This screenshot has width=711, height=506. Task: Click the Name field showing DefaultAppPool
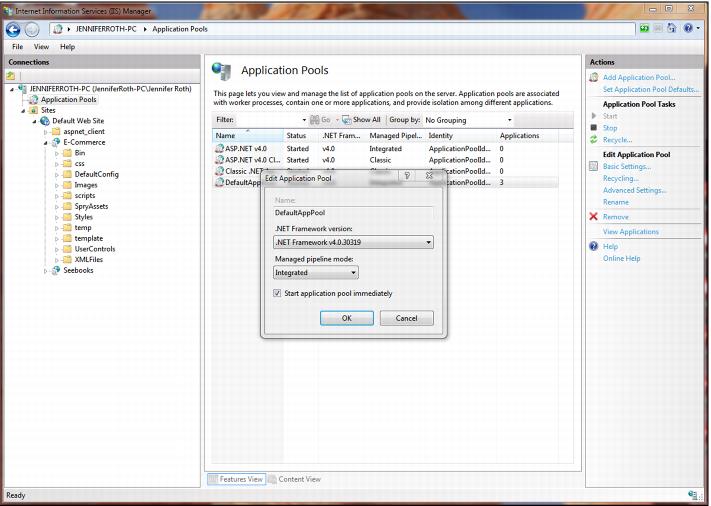354,213
